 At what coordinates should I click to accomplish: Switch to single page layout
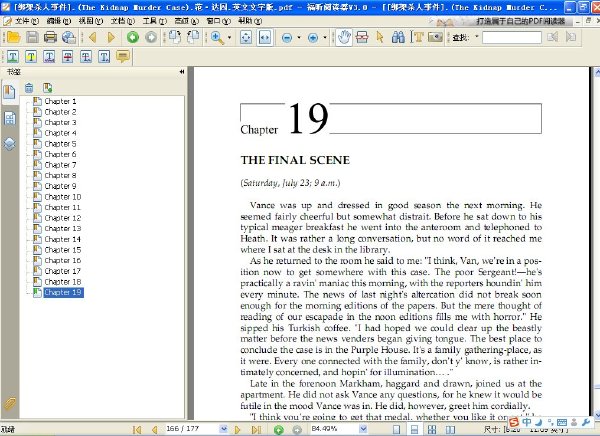tap(396, 429)
